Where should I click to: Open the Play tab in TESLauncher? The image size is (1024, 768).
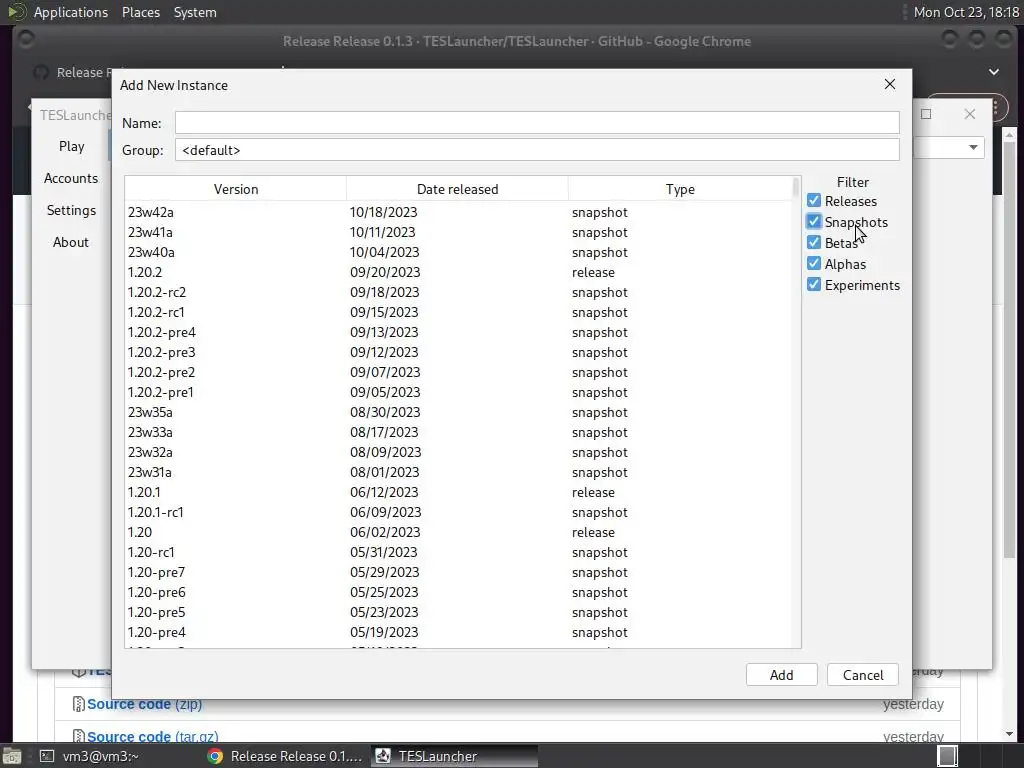click(x=71, y=146)
